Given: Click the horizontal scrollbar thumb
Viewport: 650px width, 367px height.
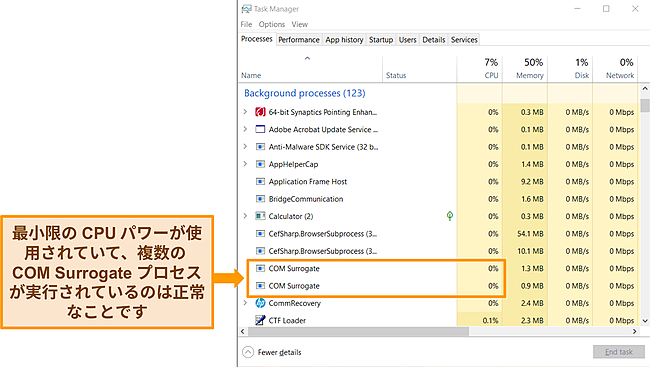Looking at the screenshot, I should click(x=358, y=331).
